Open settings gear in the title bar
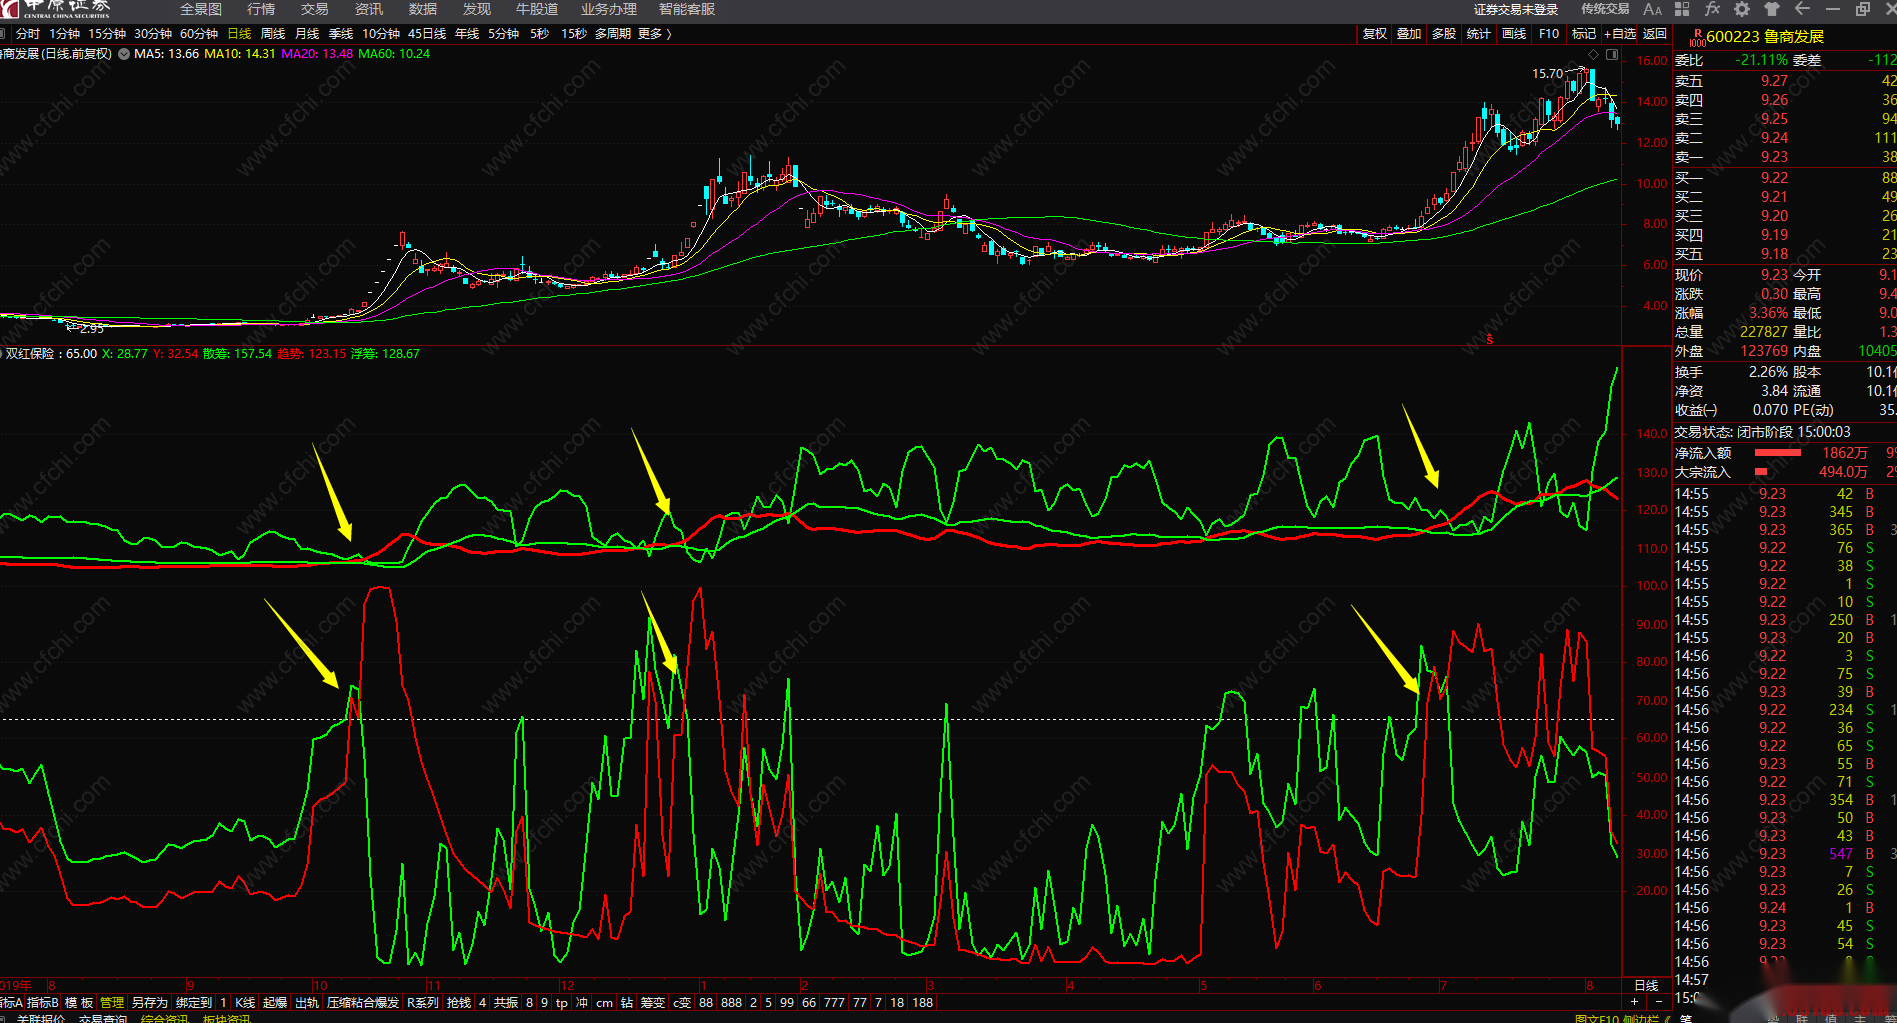The height and width of the screenshot is (1023, 1897). [x=1742, y=9]
